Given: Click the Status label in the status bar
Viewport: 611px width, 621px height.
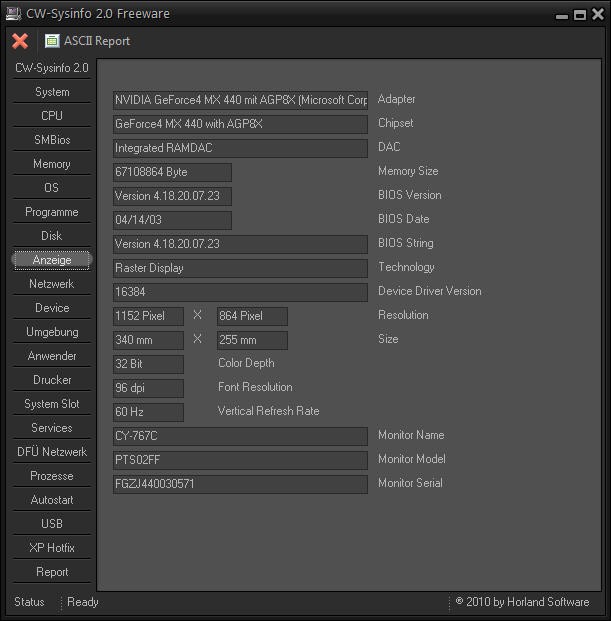Looking at the screenshot, I should pyautogui.click(x=29, y=602).
